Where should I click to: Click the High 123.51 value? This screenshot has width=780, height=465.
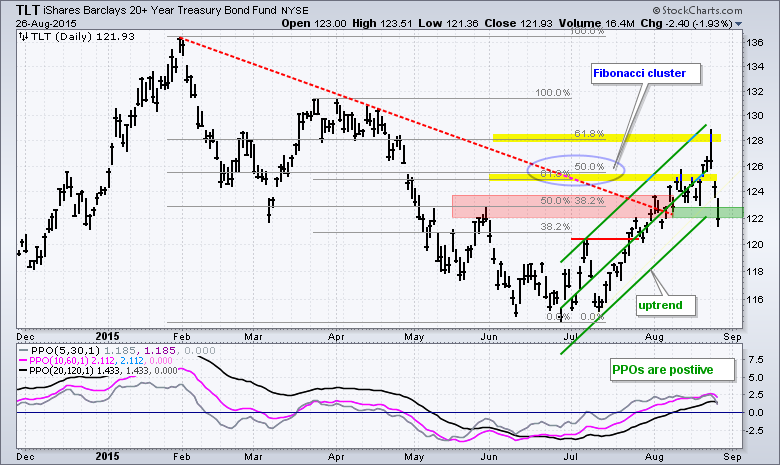coord(382,23)
